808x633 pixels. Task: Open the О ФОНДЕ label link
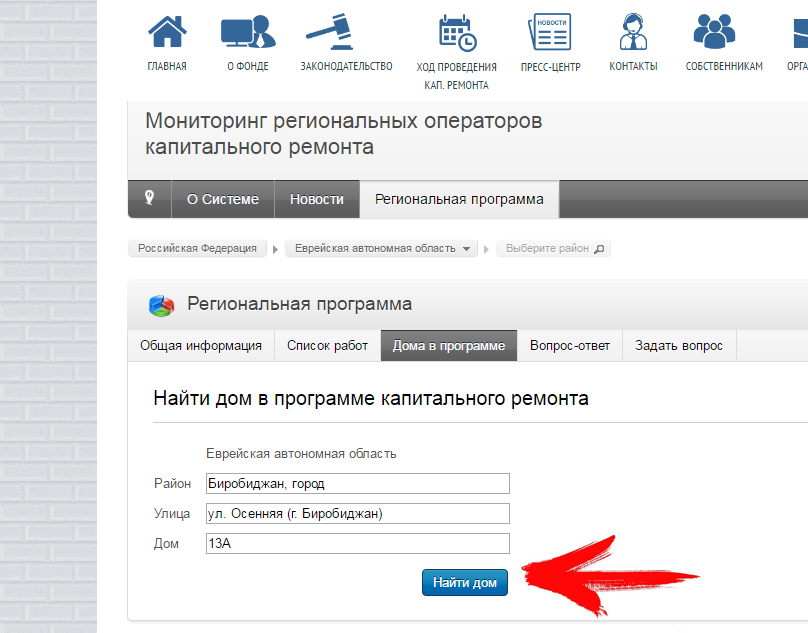point(248,66)
